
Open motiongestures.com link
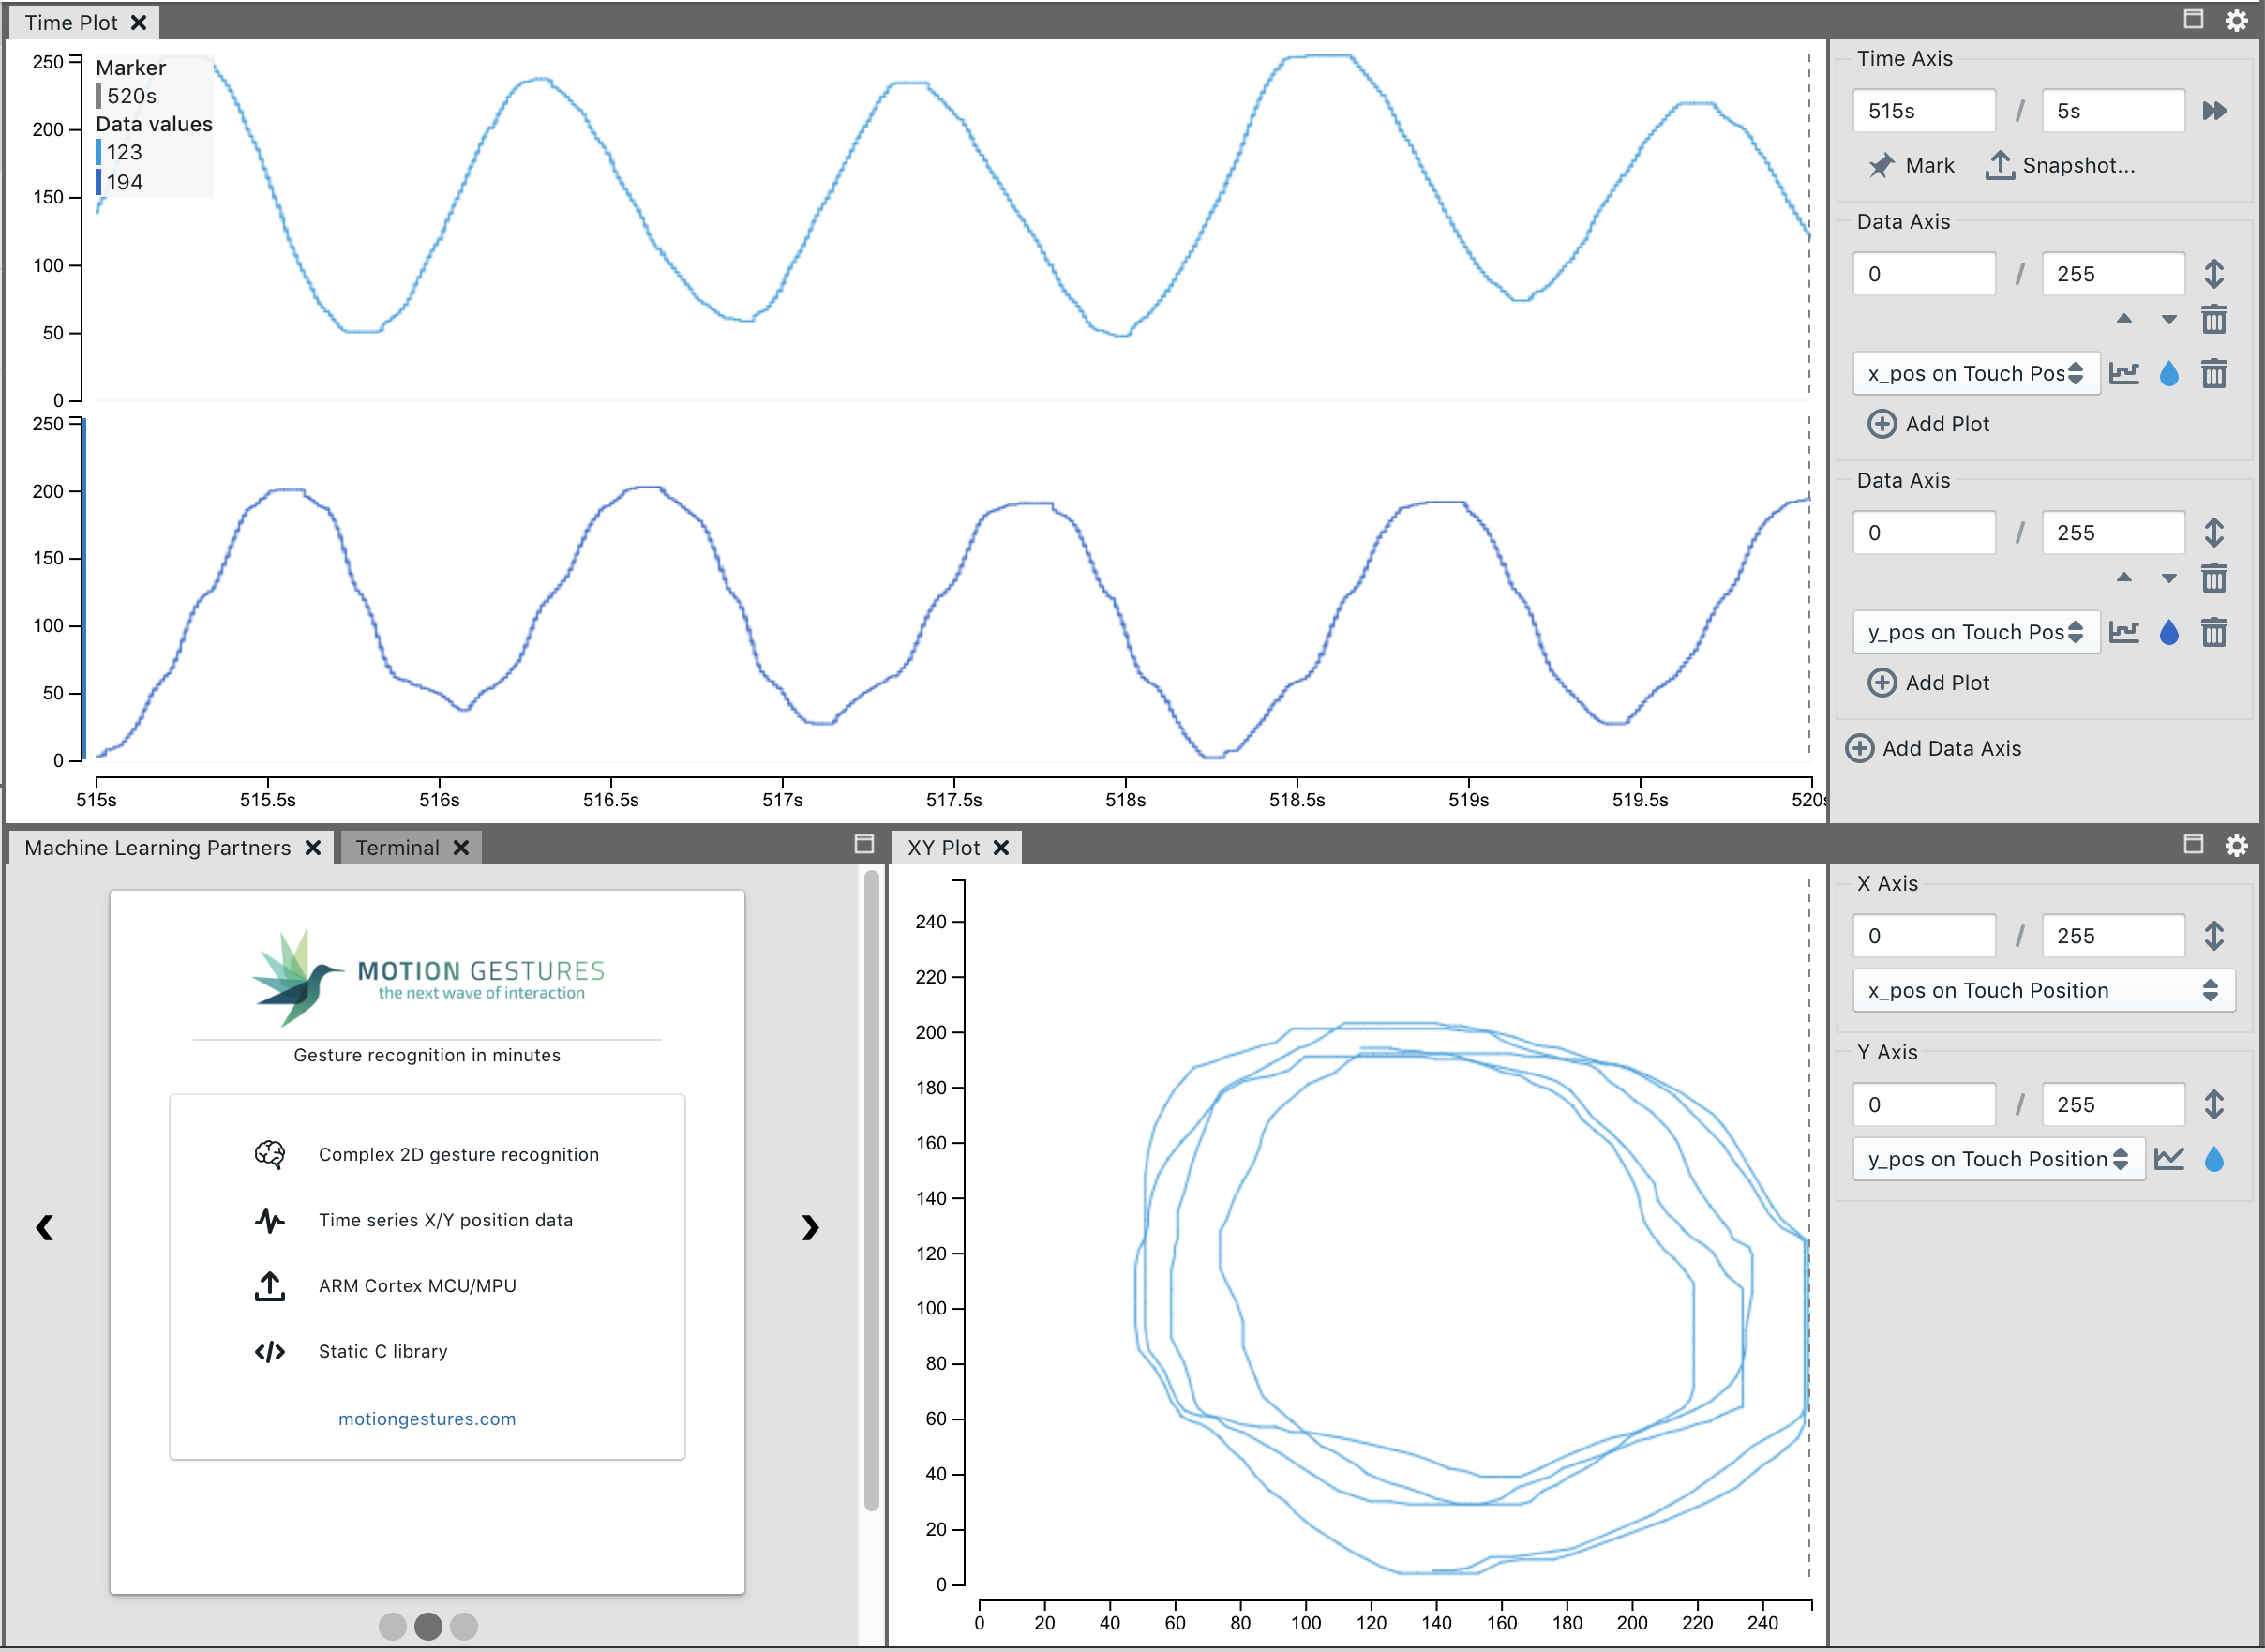click(x=427, y=1418)
